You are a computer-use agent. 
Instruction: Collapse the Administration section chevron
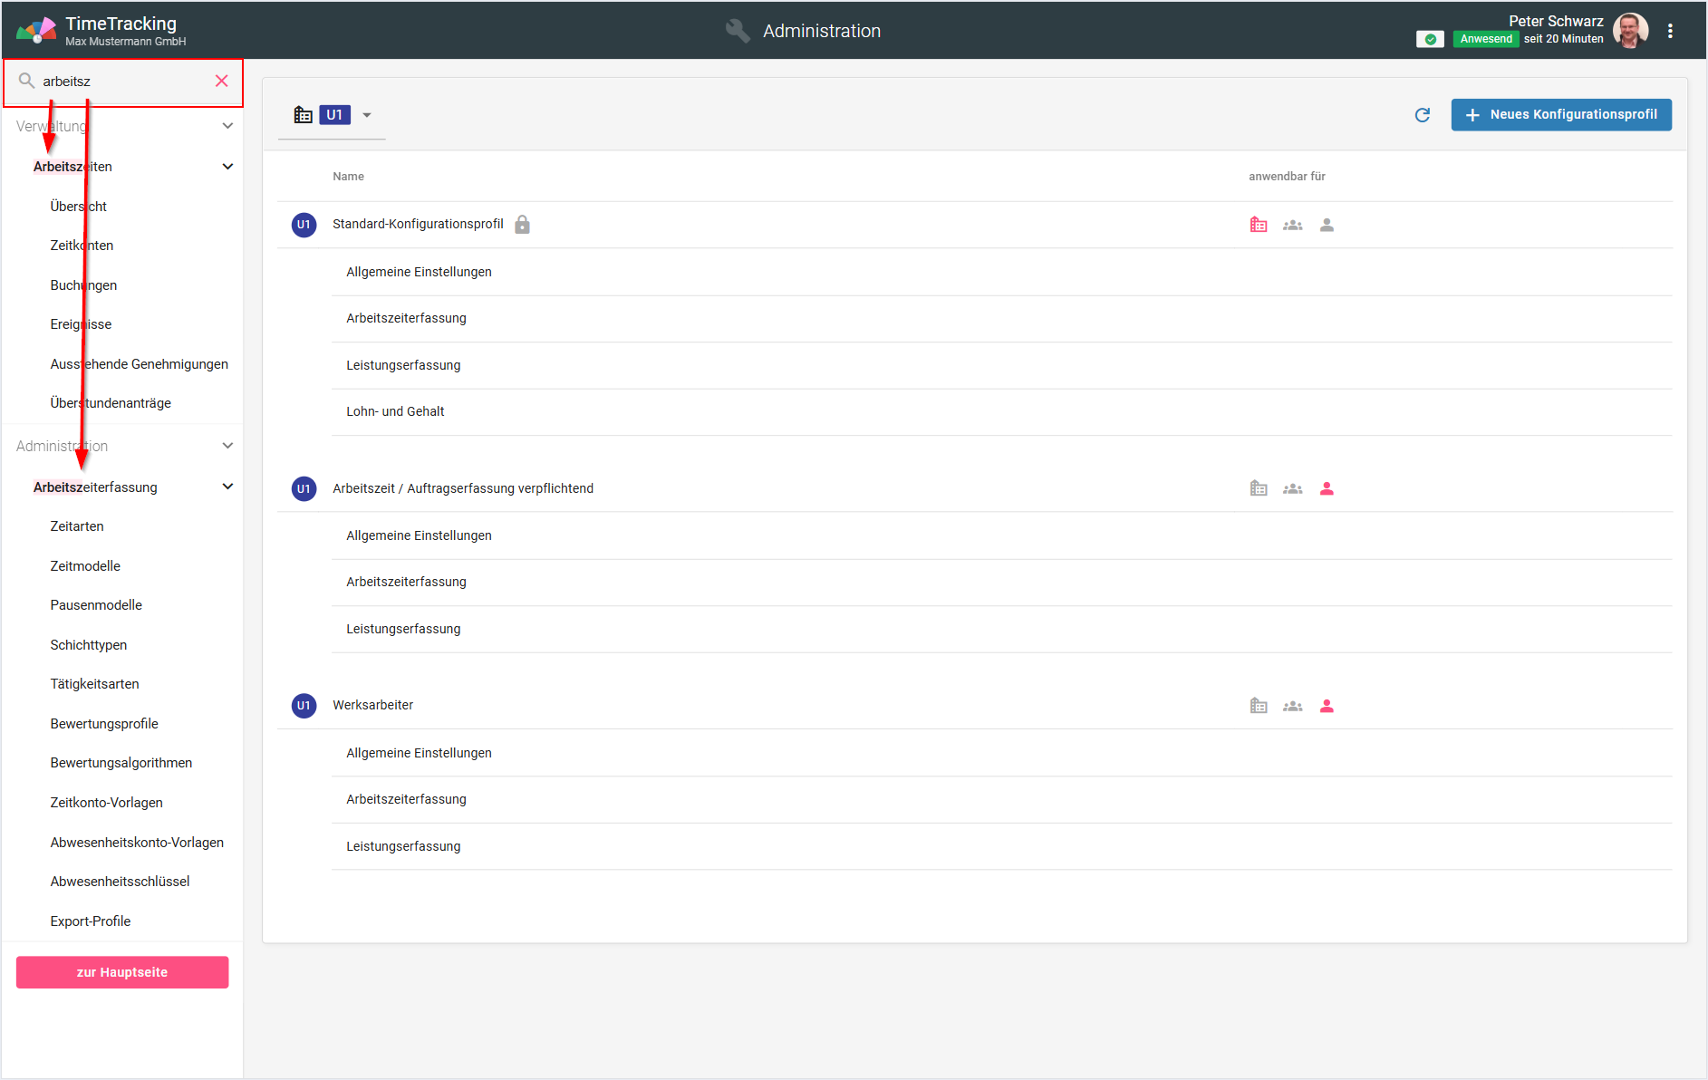[227, 446]
